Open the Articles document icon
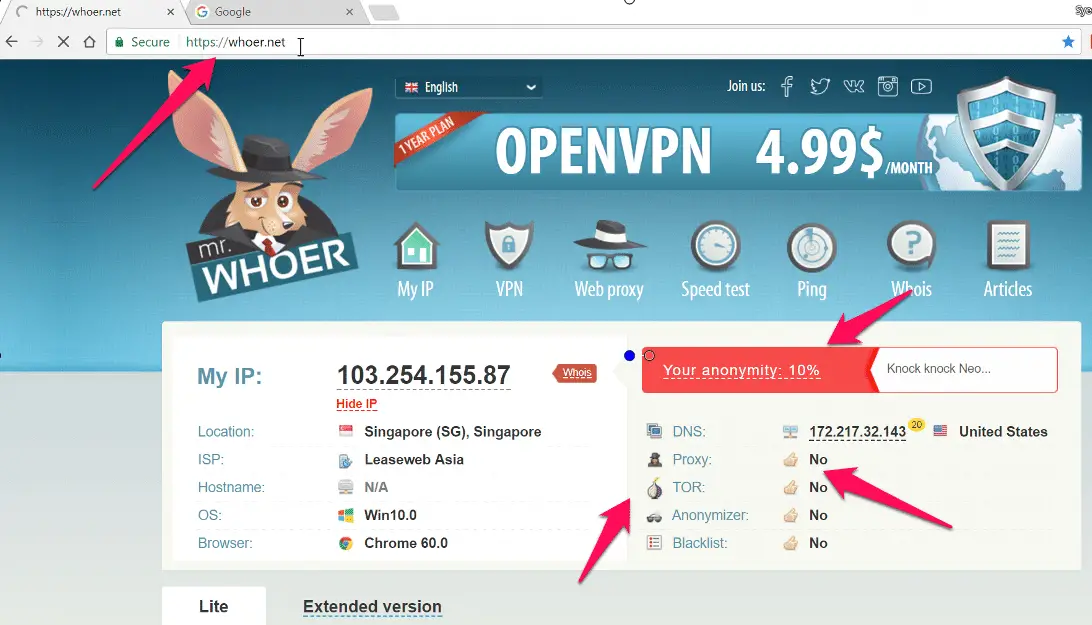This screenshot has height=625, width=1092. (x=1008, y=245)
